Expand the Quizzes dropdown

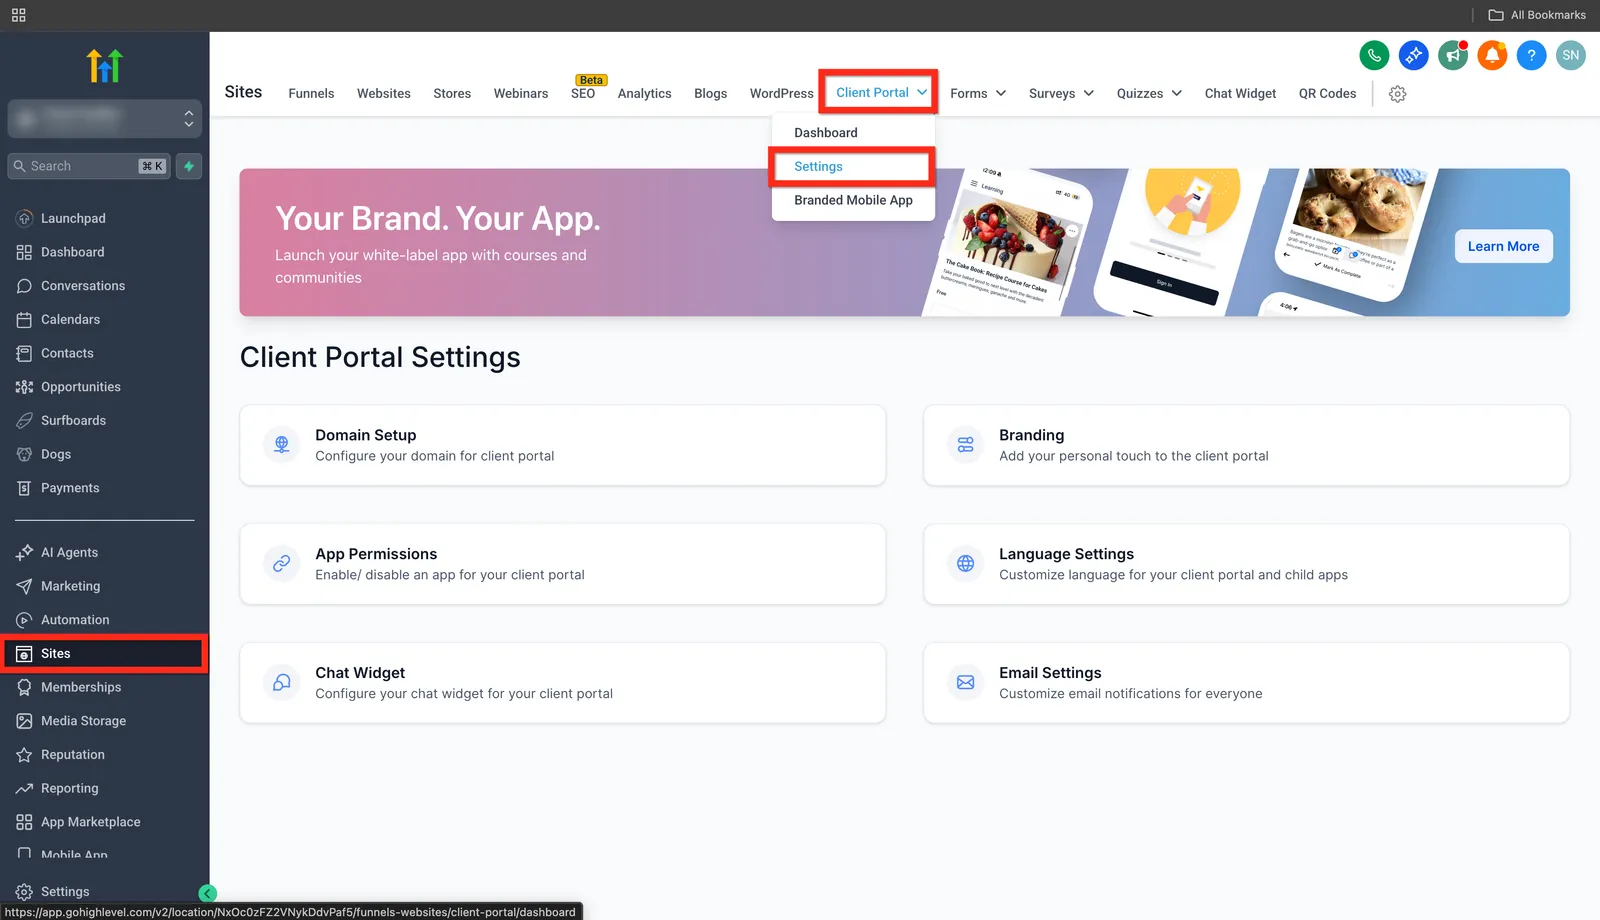[x=1149, y=93]
